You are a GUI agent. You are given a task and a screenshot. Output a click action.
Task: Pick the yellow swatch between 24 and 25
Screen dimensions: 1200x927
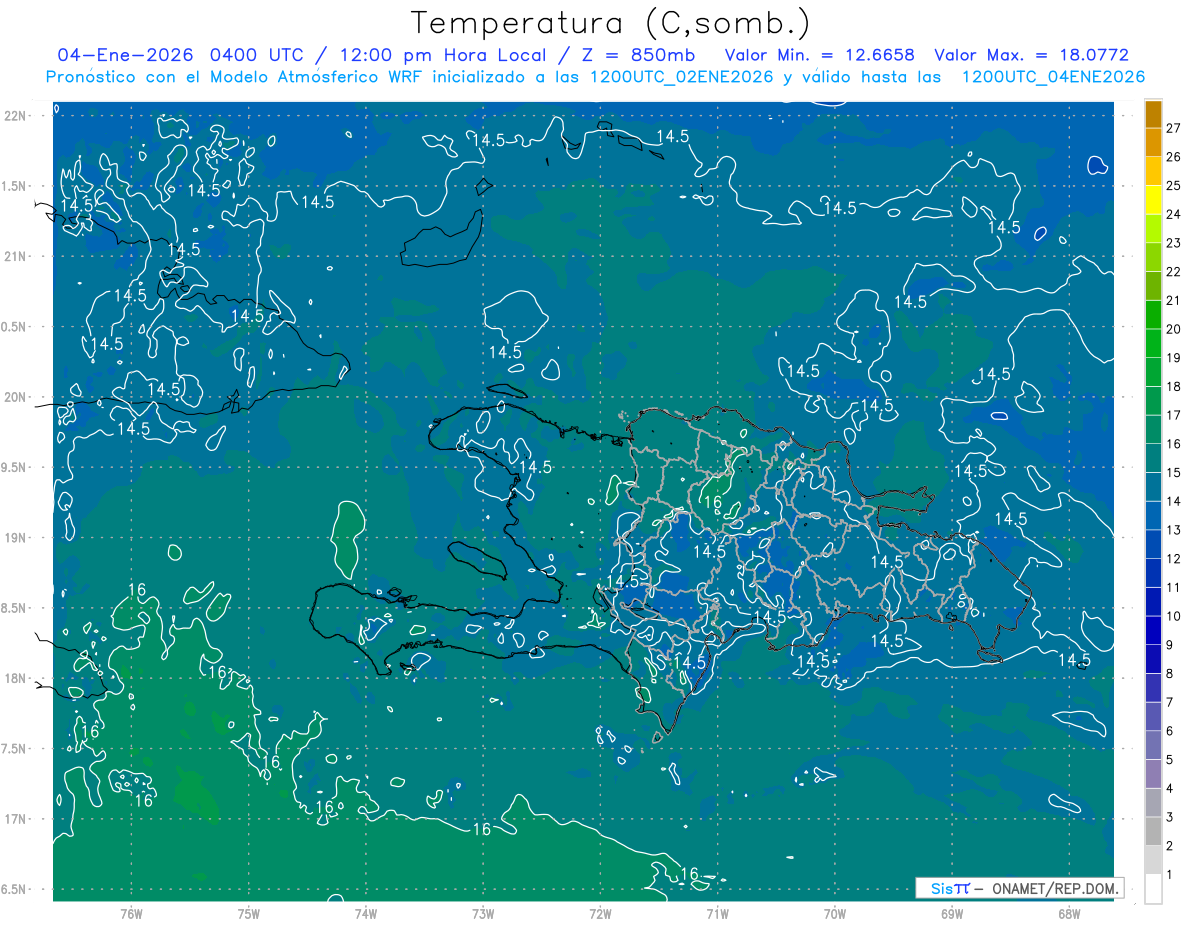tap(1153, 200)
